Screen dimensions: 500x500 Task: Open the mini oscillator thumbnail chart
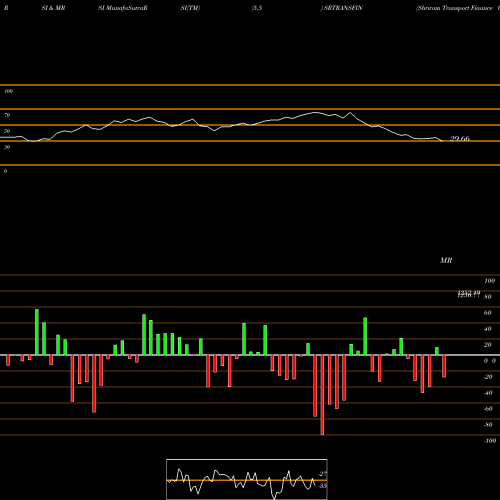(247, 479)
